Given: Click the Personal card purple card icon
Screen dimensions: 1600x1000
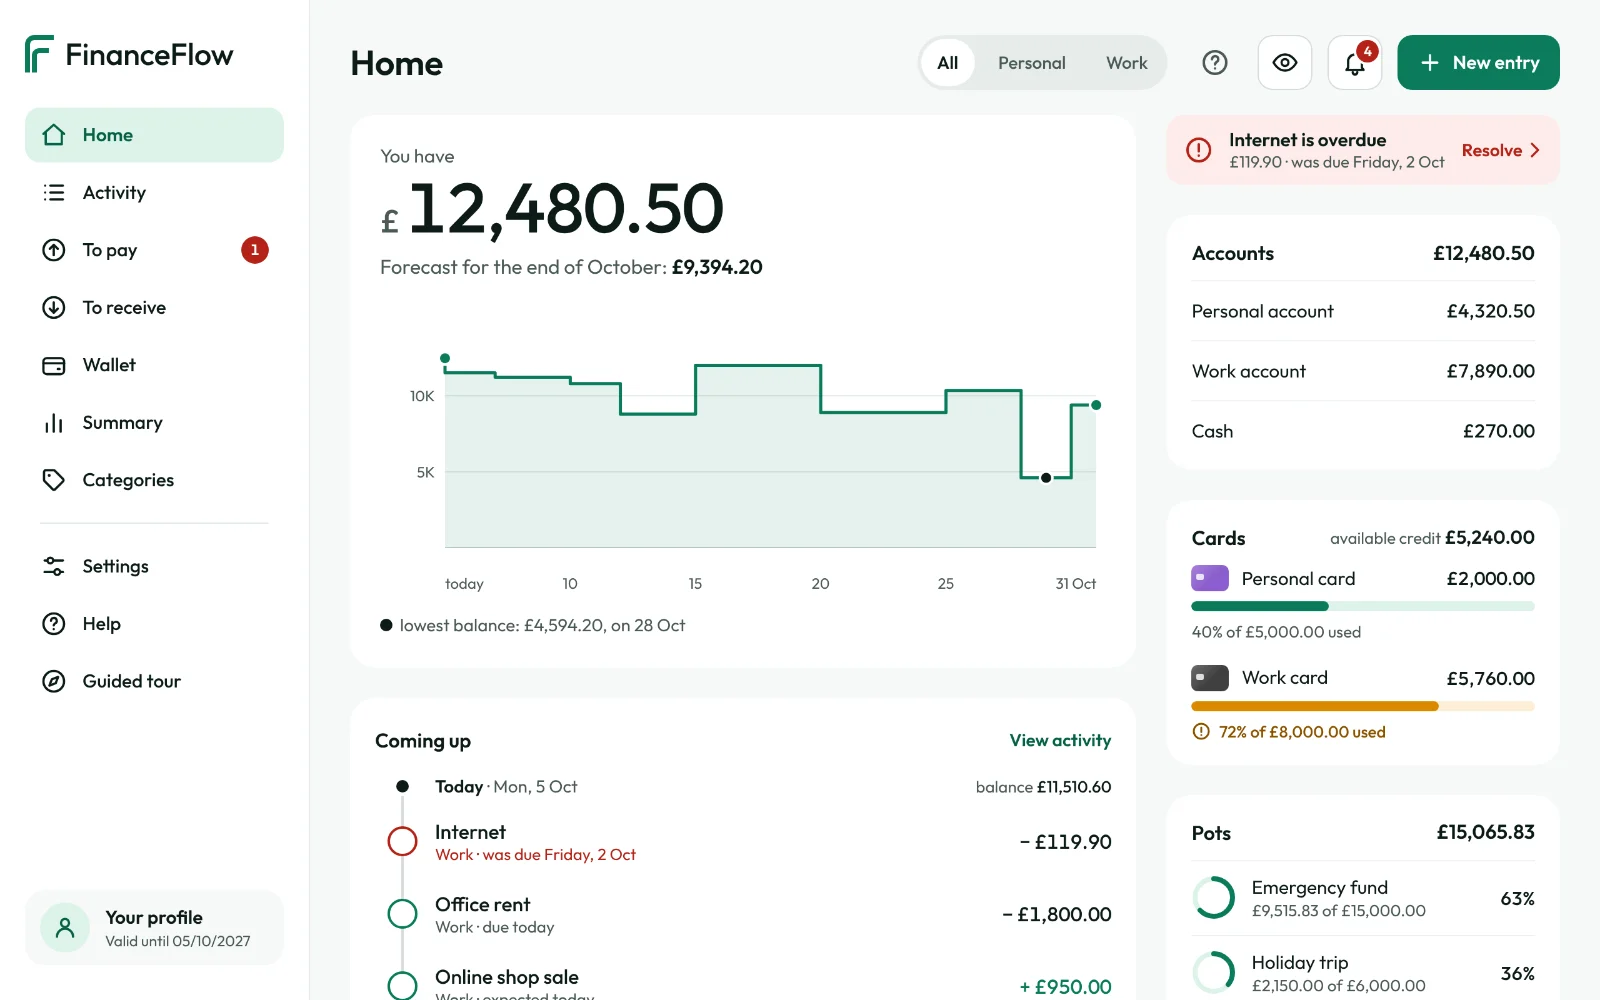Looking at the screenshot, I should [1210, 578].
